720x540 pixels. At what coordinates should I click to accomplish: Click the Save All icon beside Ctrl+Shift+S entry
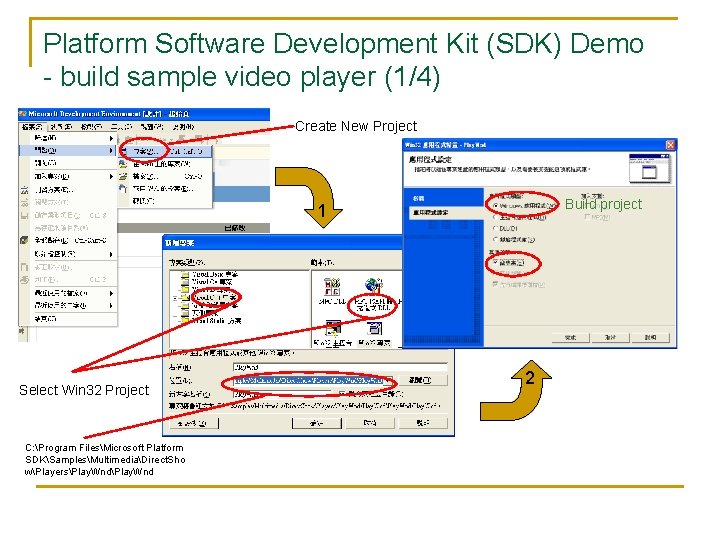pyautogui.click(x=24, y=240)
